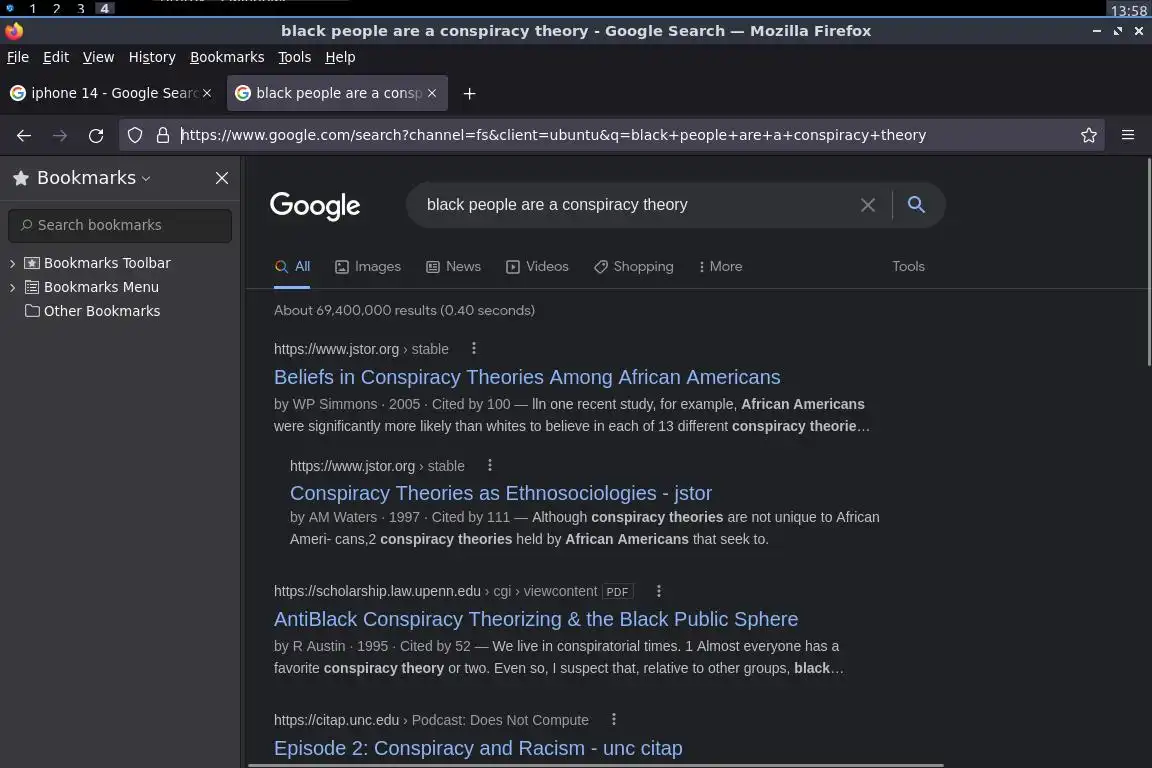Open the History menu
The width and height of the screenshot is (1152, 768).
152,57
